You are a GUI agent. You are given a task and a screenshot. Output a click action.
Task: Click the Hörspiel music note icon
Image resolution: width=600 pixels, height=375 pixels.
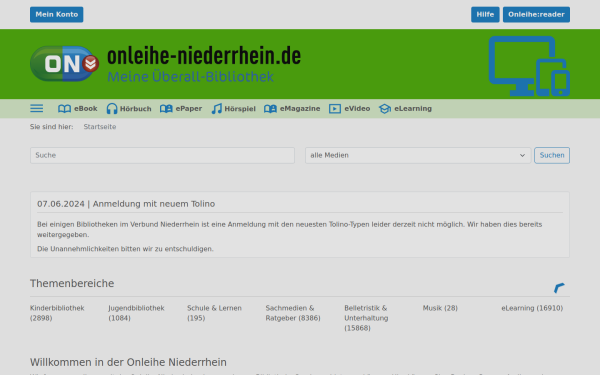point(217,109)
